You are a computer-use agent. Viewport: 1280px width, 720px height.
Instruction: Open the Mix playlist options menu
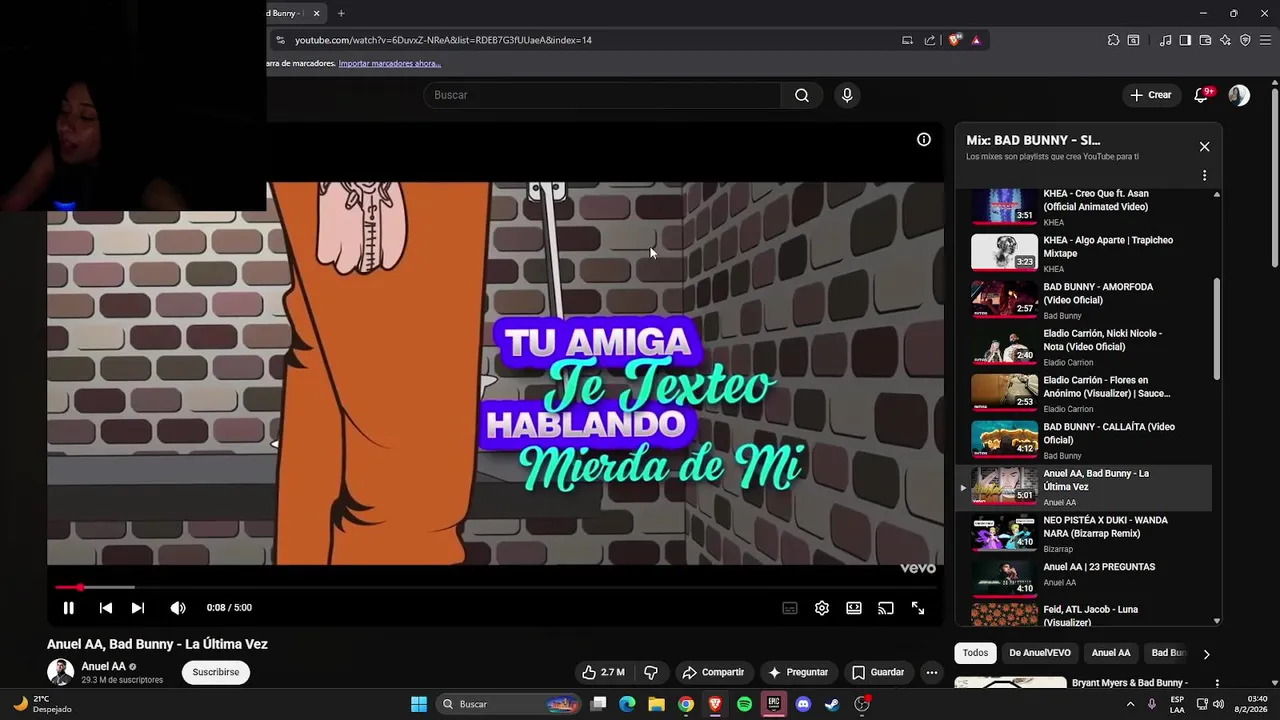1204,175
